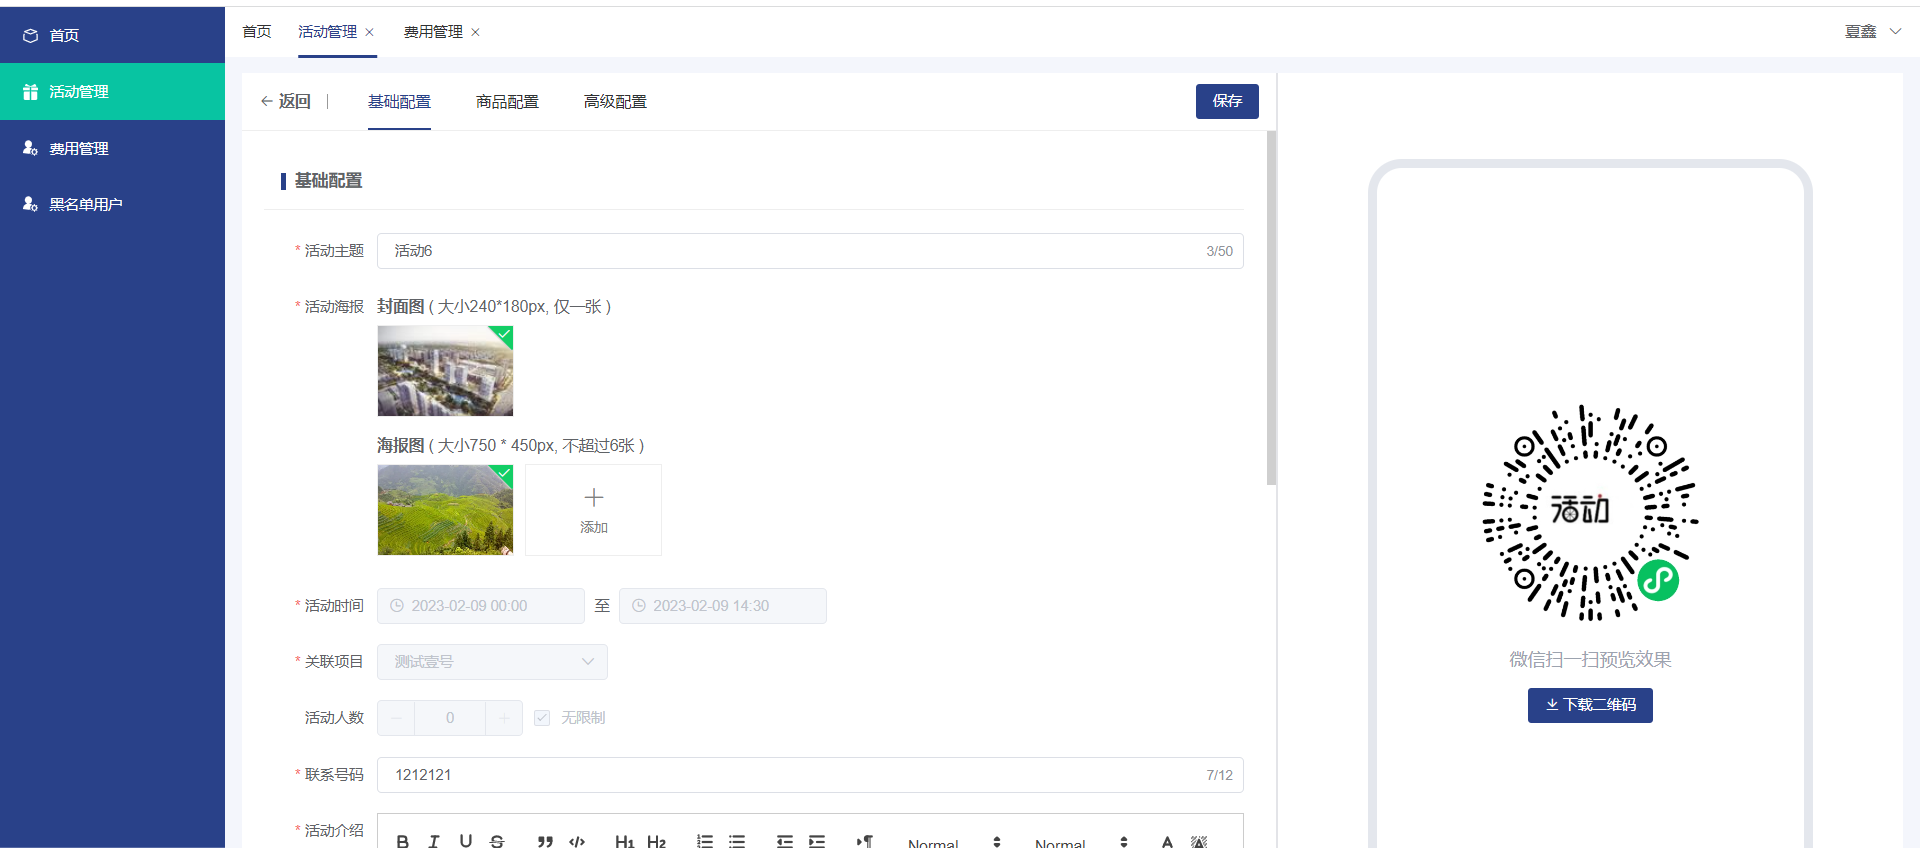Toggle underline formatting in editor
This screenshot has height=848, width=1920.
[x=466, y=842]
